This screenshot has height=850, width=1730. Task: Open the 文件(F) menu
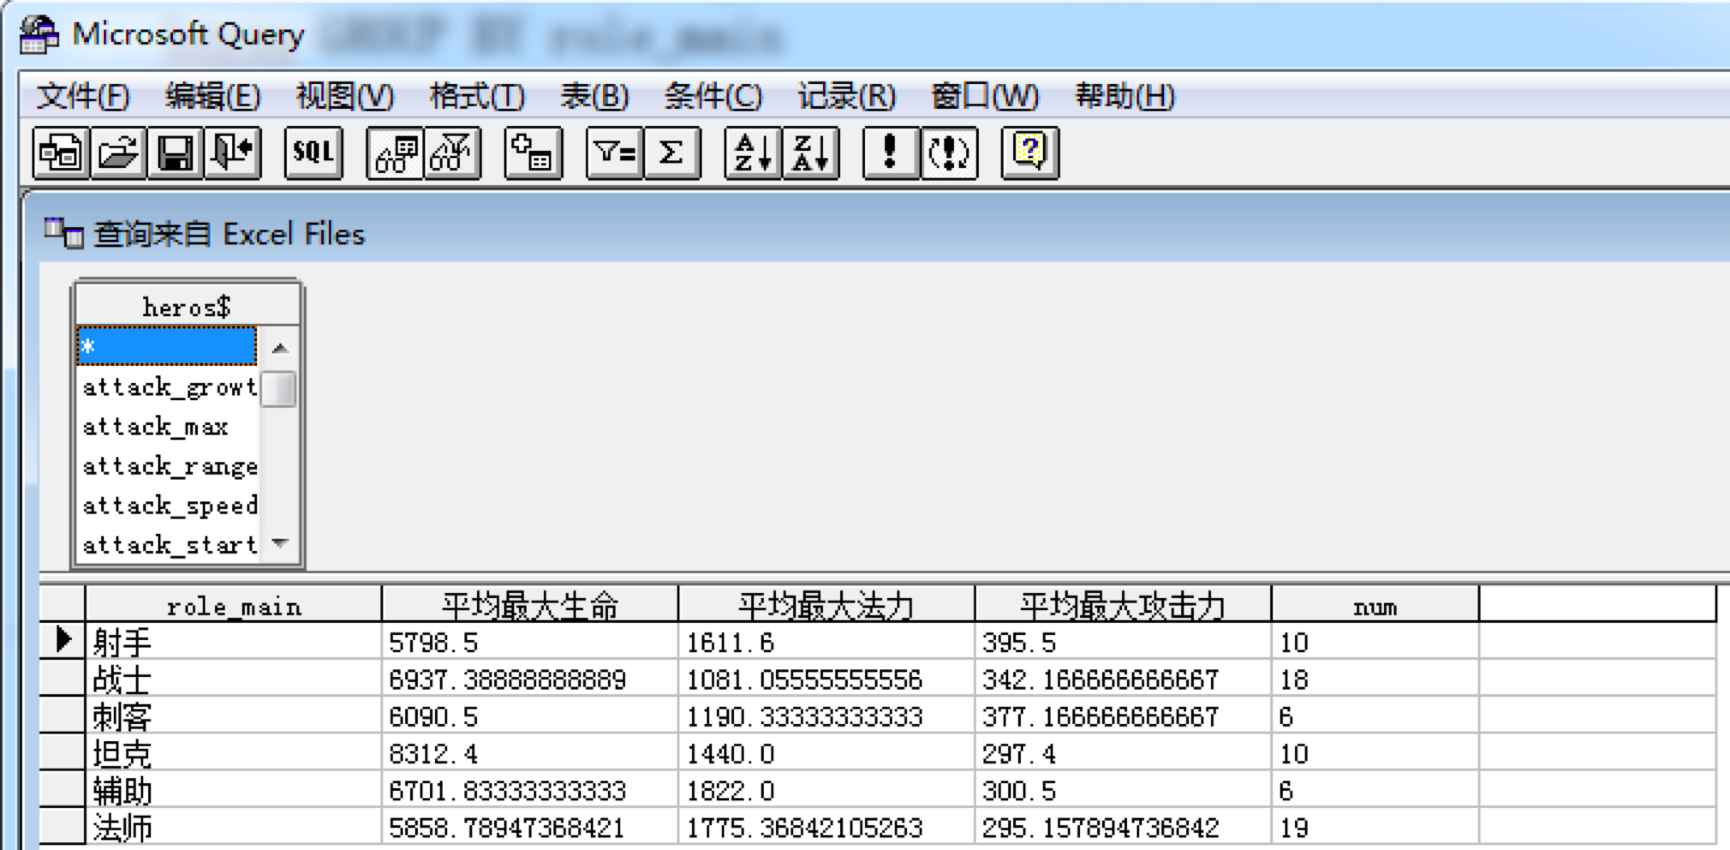pos(83,96)
